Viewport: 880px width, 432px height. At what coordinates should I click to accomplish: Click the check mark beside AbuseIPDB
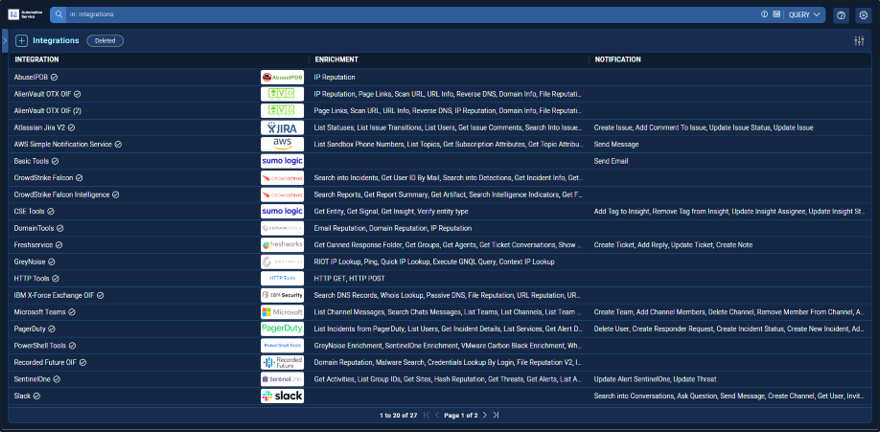[x=55, y=77]
